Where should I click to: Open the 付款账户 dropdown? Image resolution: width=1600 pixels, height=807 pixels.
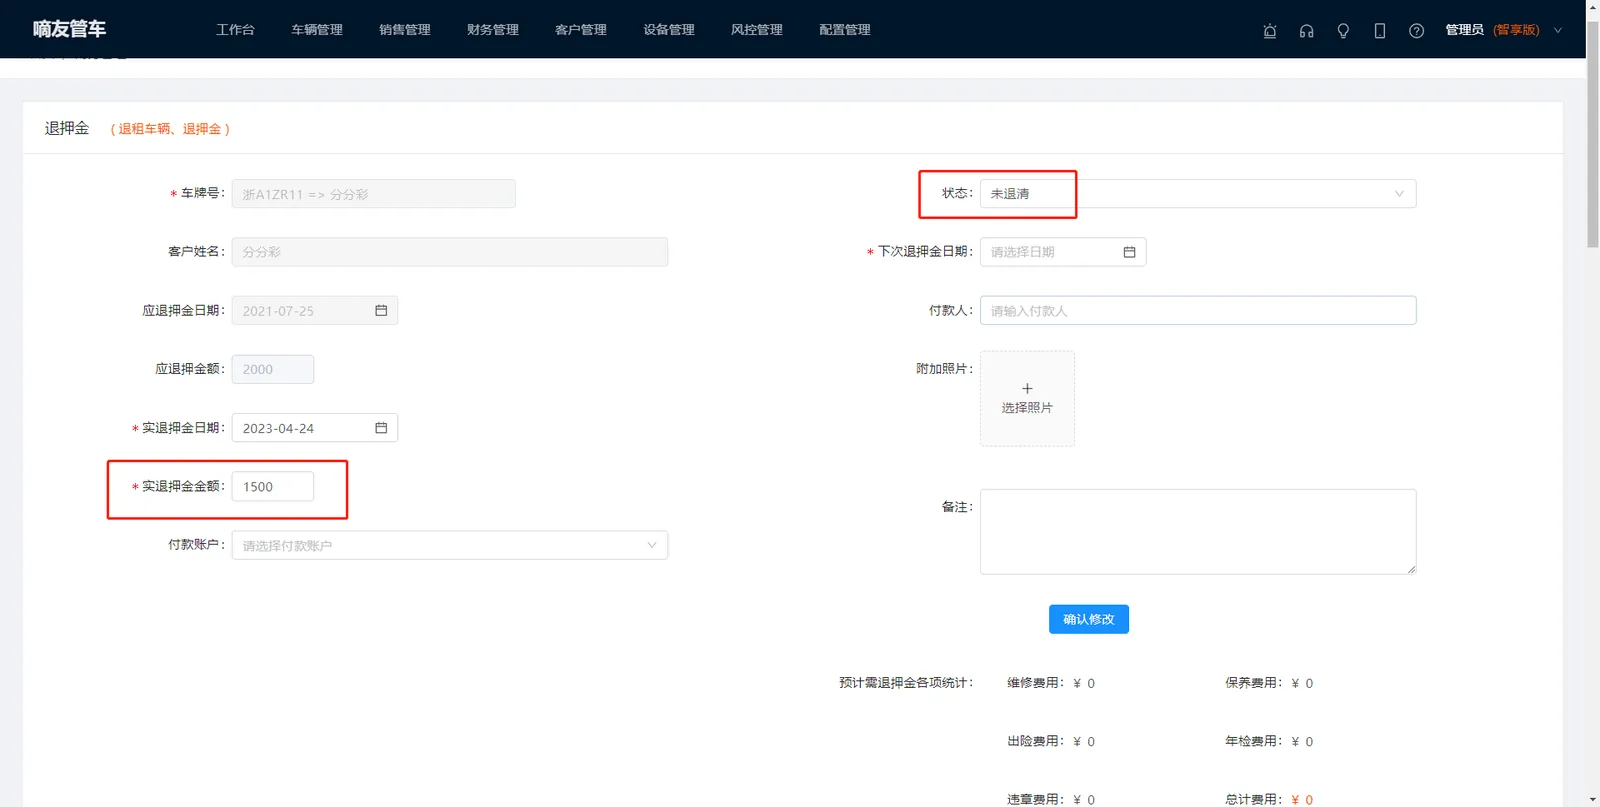tap(450, 545)
